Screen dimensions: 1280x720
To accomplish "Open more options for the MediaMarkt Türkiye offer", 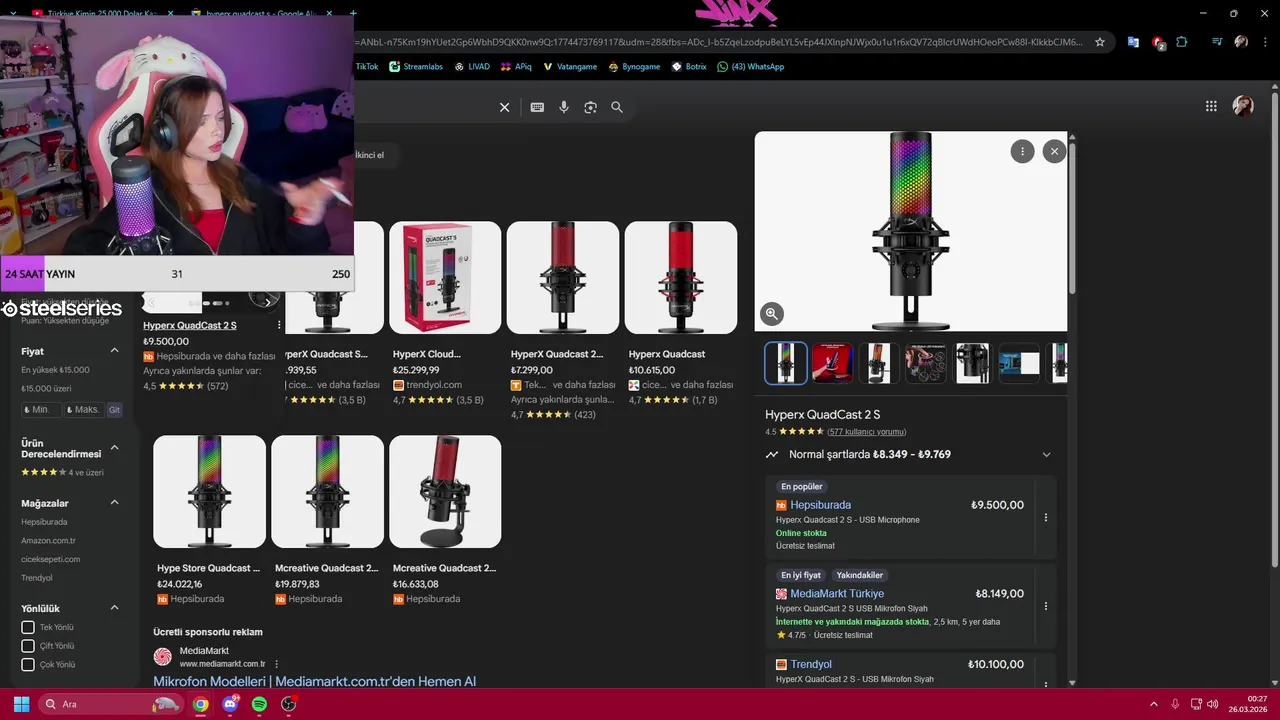I will 1046,606.
